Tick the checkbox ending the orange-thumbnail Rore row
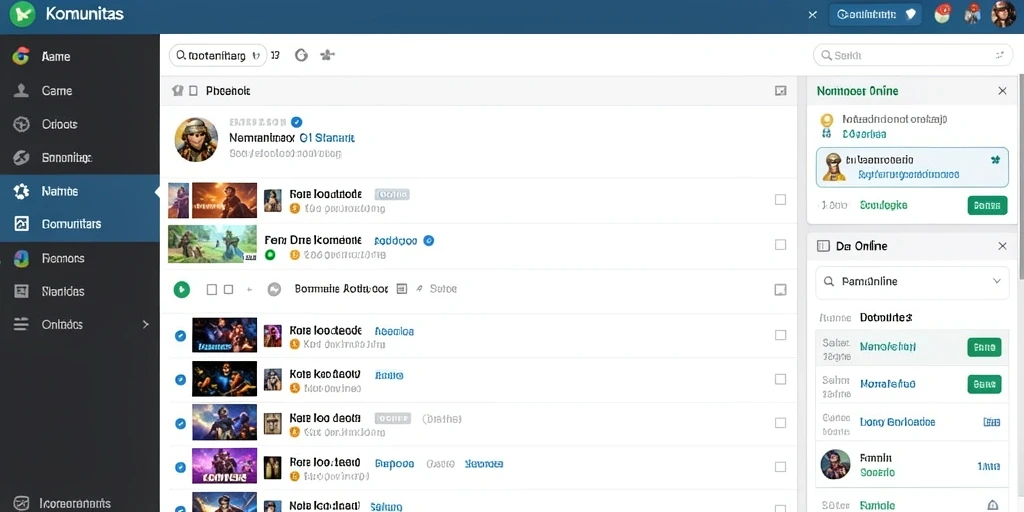The width and height of the screenshot is (1024, 512). tap(780, 200)
